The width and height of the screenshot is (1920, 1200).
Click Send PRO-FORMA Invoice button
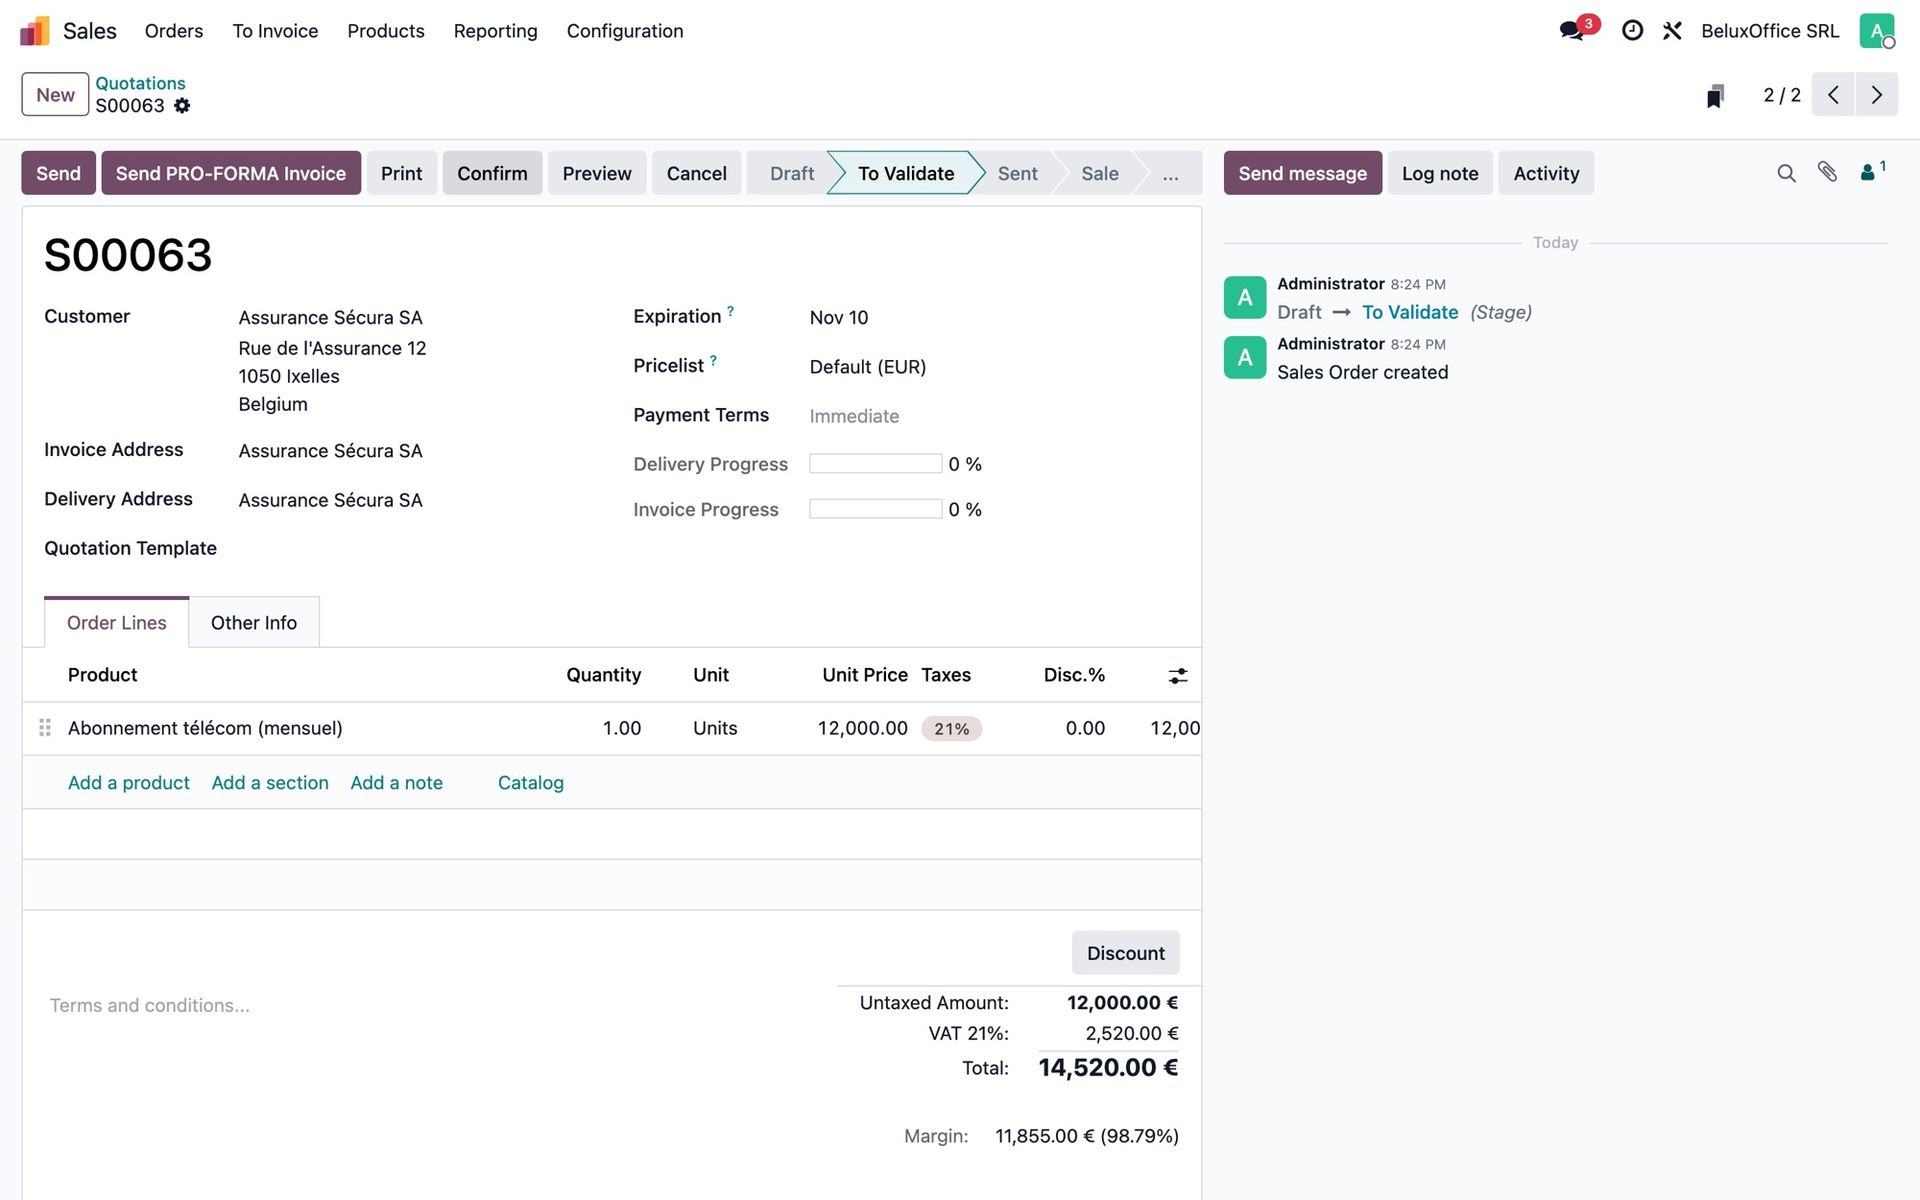coord(231,173)
